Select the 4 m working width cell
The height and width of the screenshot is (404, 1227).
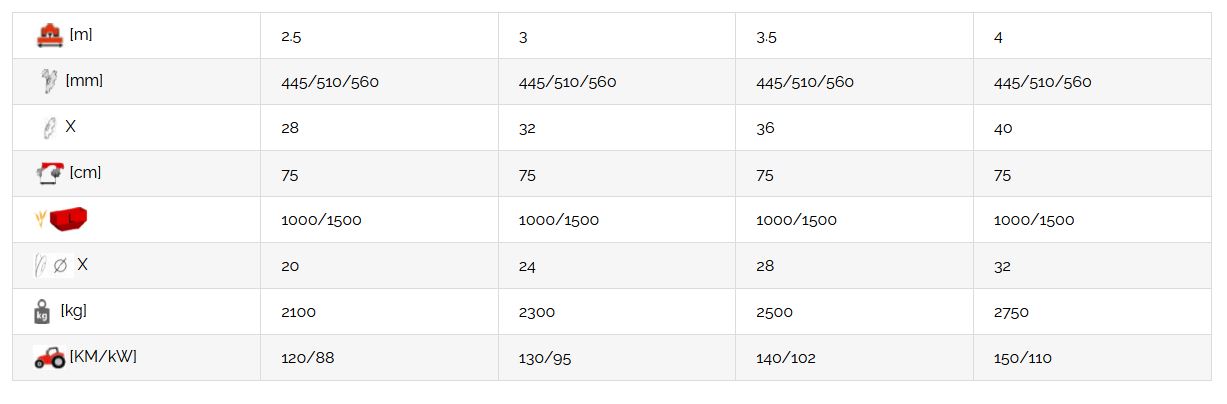[x=998, y=37]
